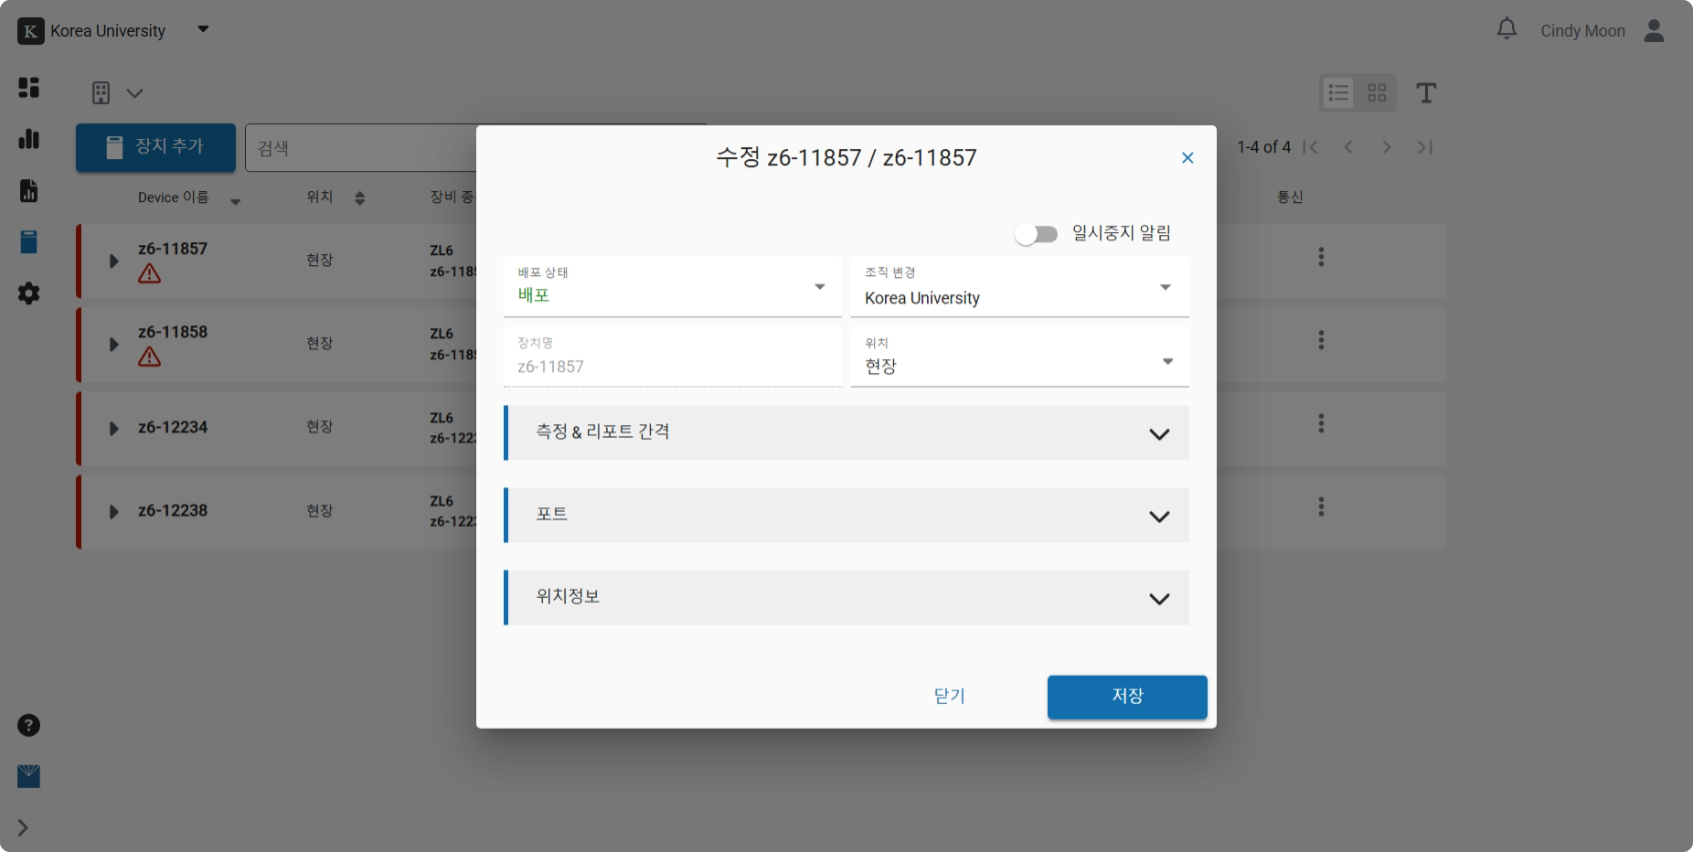This screenshot has width=1693, height=852.
Task: Open more options for z6-12238 row
Action: tap(1321, 507)
